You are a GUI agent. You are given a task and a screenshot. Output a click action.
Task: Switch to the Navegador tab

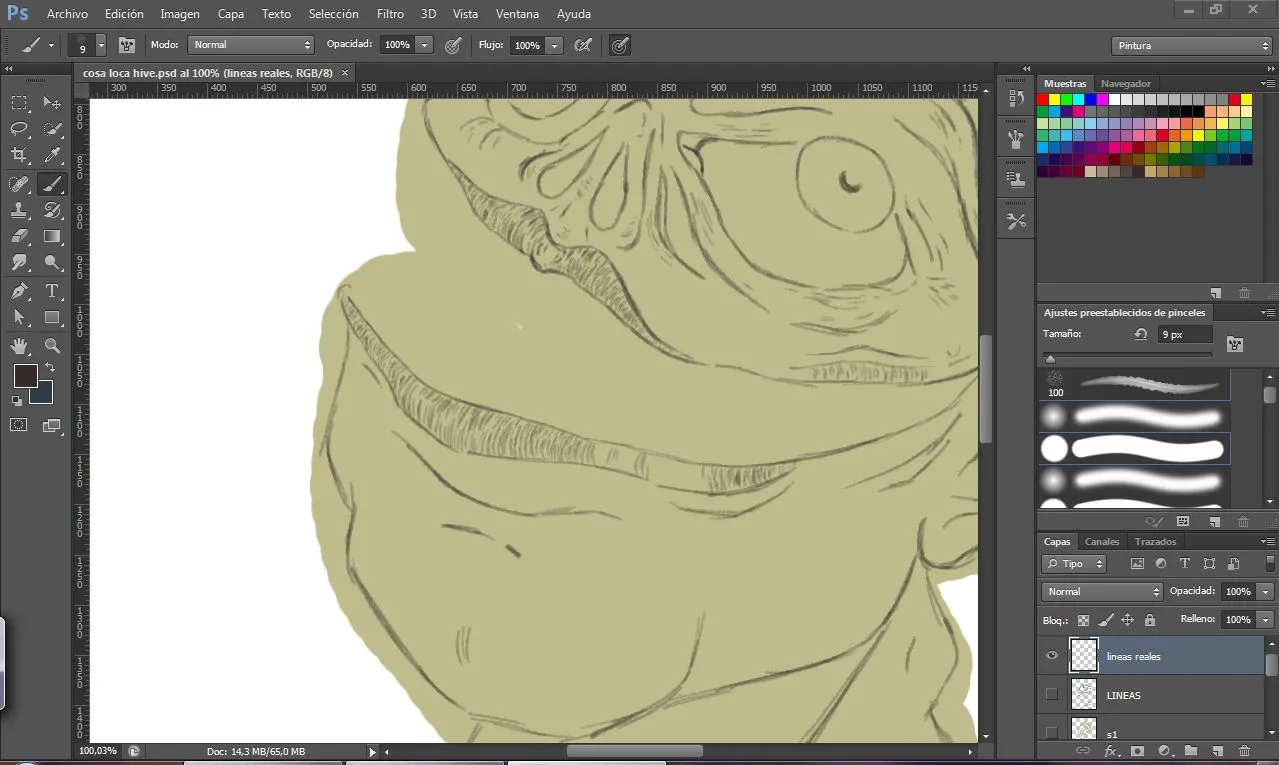pos(1126,84)
